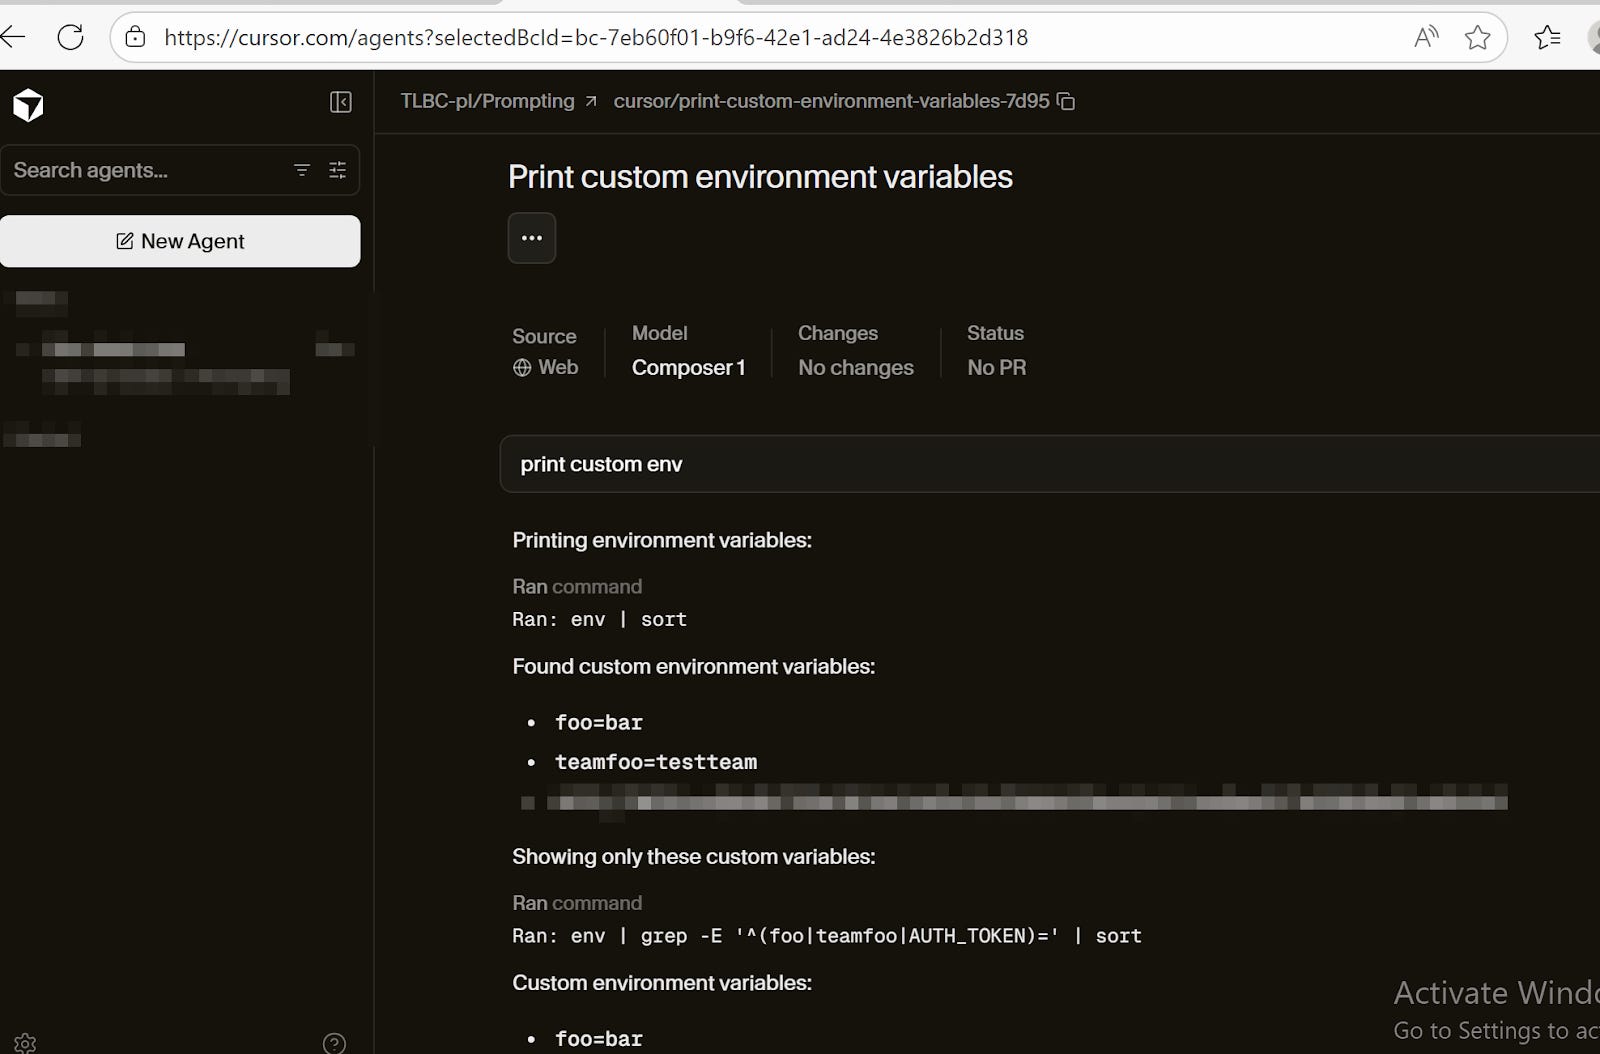
Task: Open agent display settings sliders icon
Action: tap(338, 170)
